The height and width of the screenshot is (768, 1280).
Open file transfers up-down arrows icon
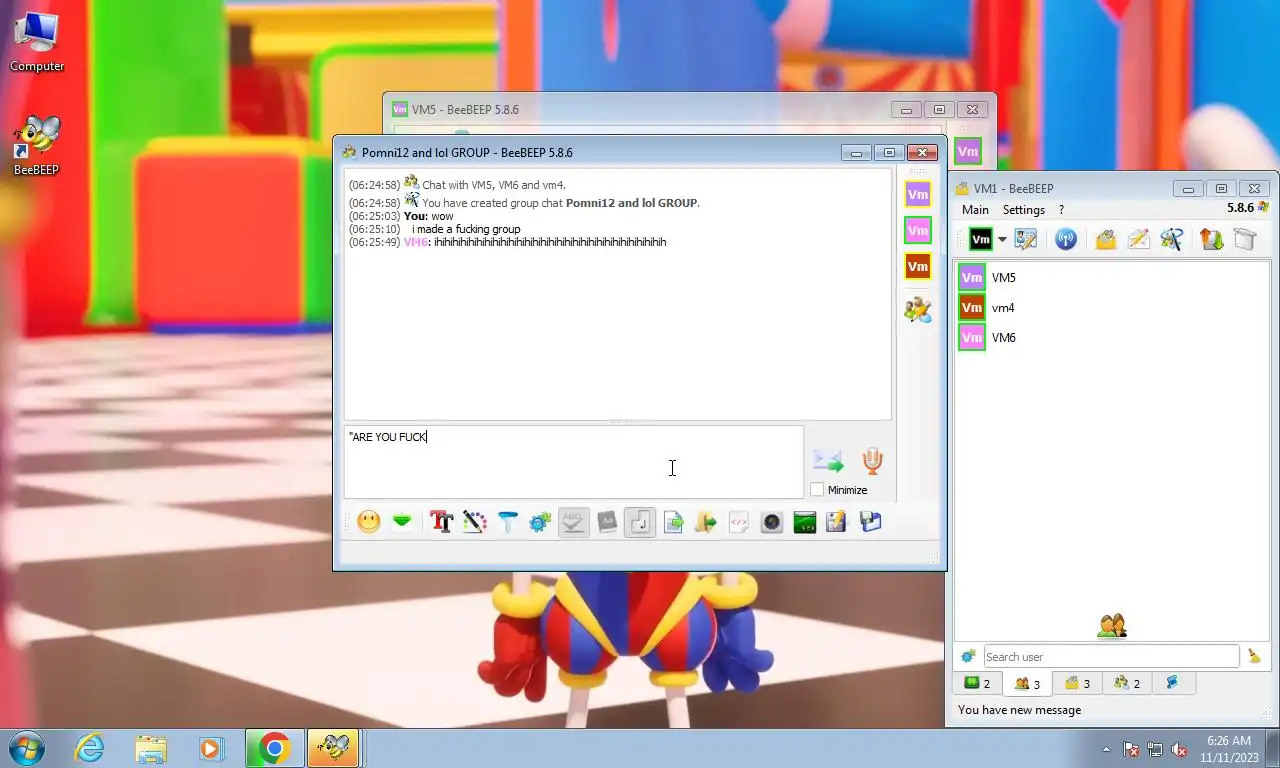pyautogui.click(x=1211, y=239)
